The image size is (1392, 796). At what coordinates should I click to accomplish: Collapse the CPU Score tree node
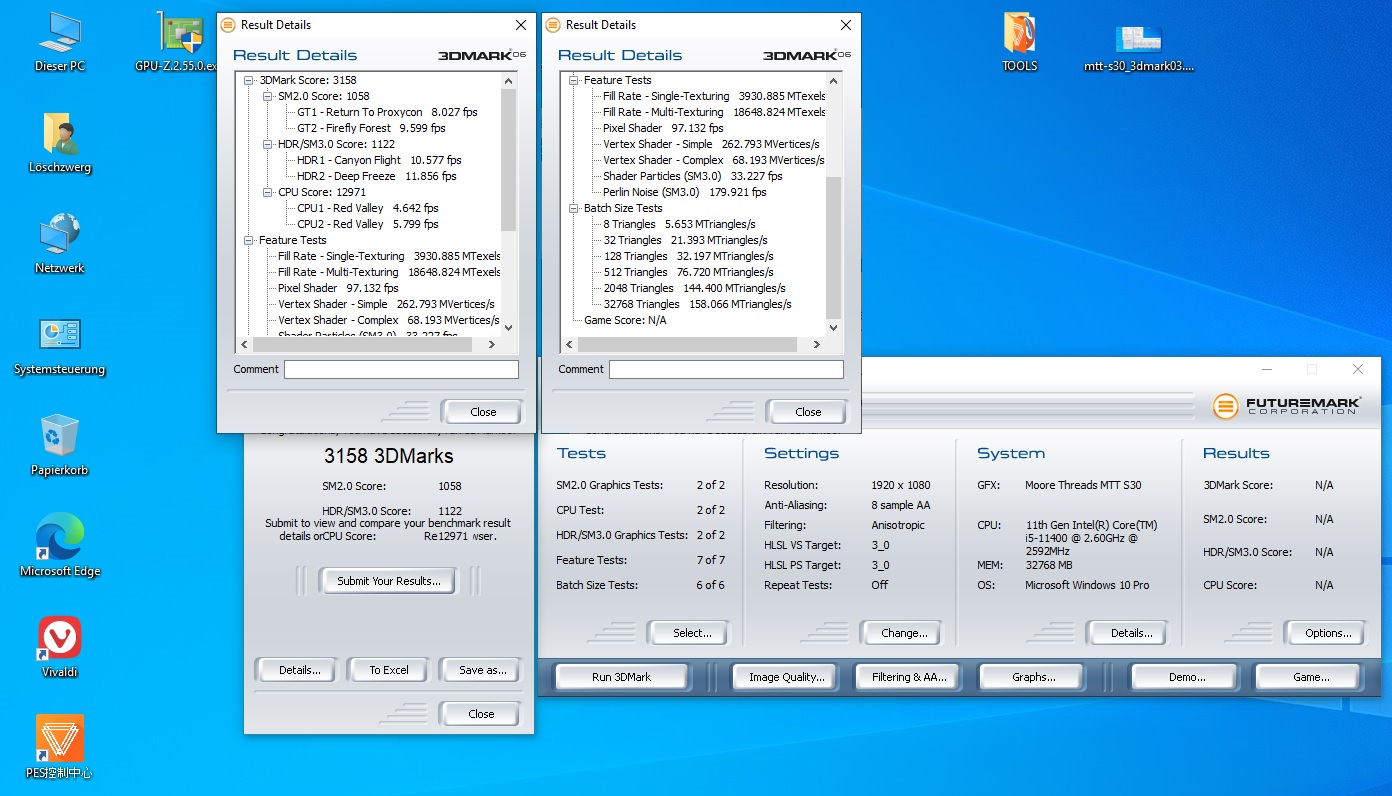click(268, 192)
